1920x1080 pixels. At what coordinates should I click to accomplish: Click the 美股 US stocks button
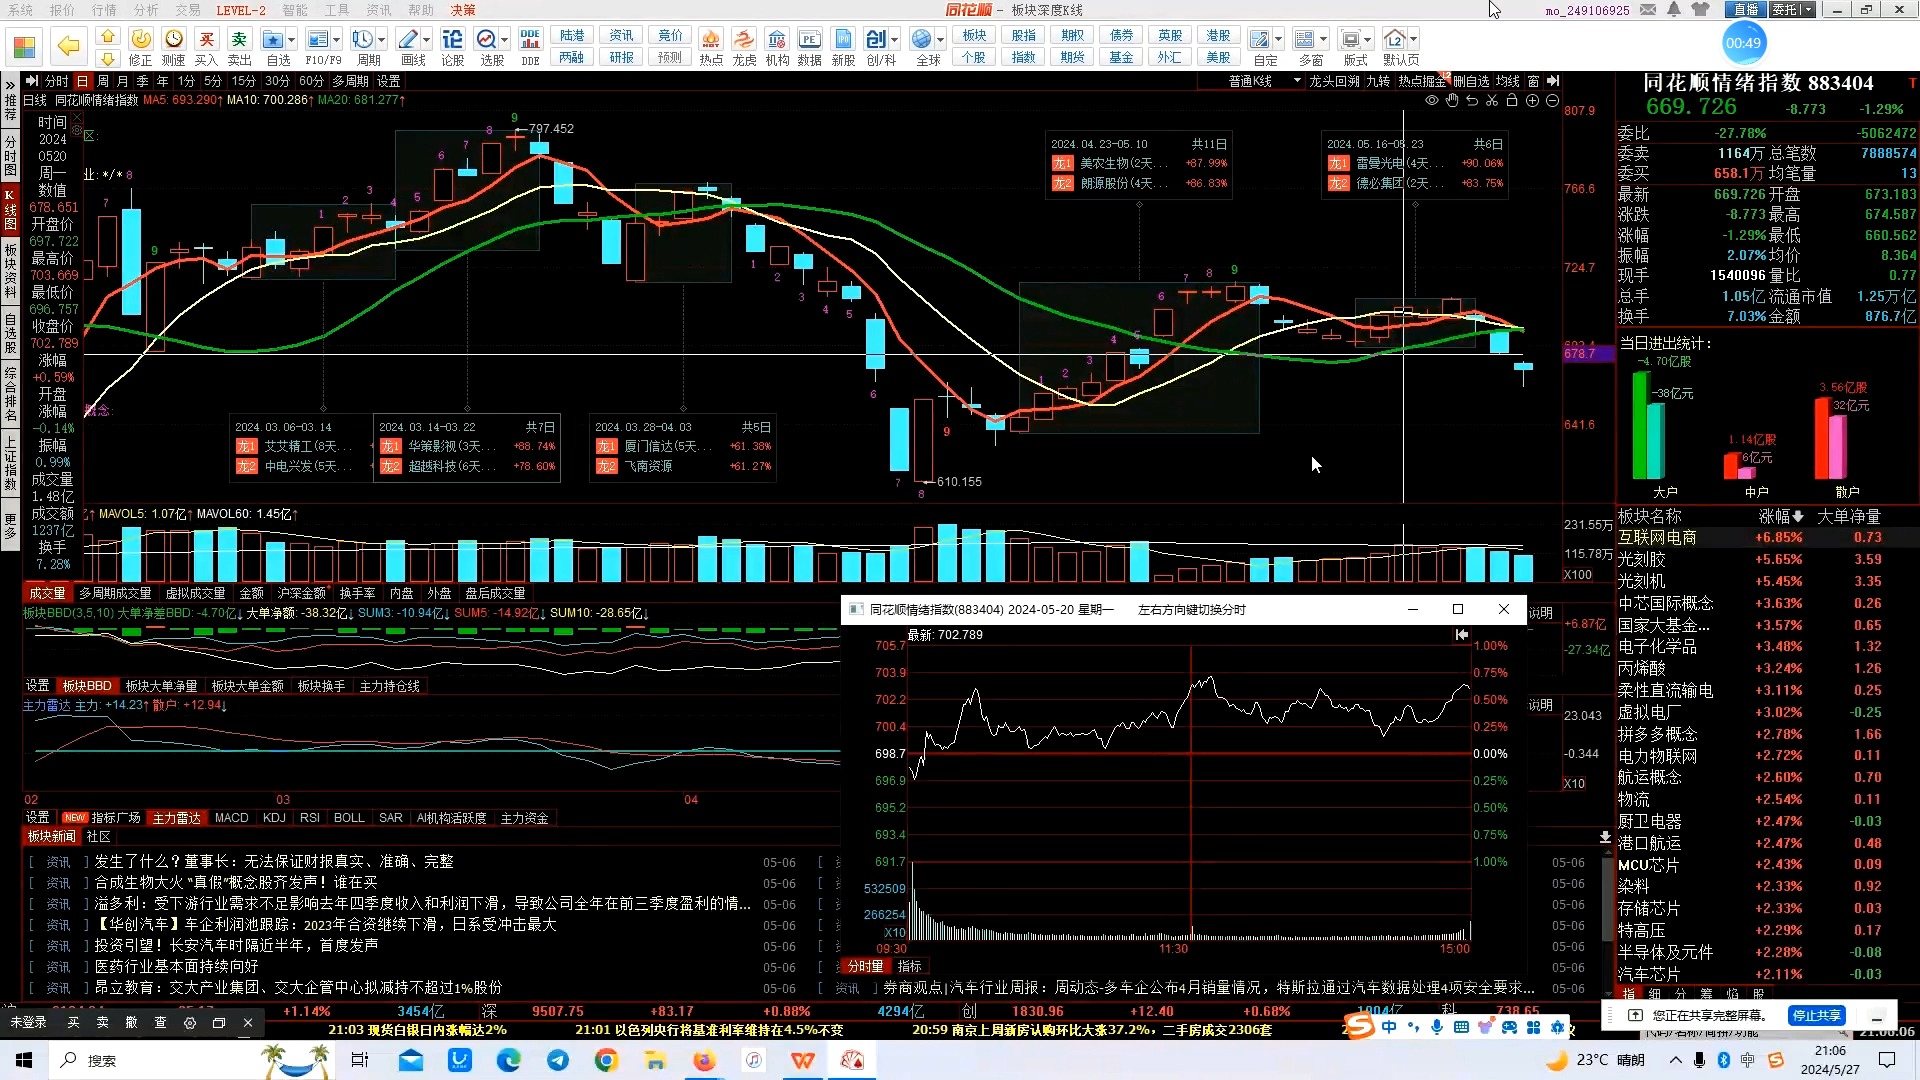[x=1218, y=58]
